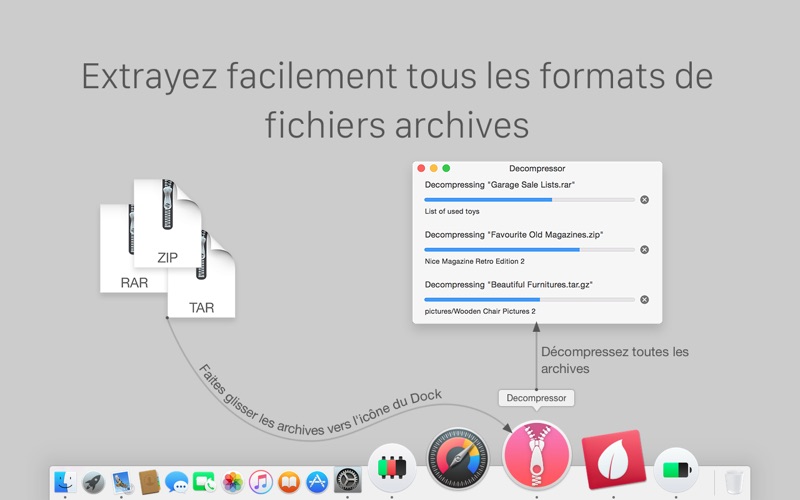Viewport: 800px width, 500px height.
Task: Click the Beautiful Furnitures.tar.gz progress bar
Action: click(x=530, y=299)
